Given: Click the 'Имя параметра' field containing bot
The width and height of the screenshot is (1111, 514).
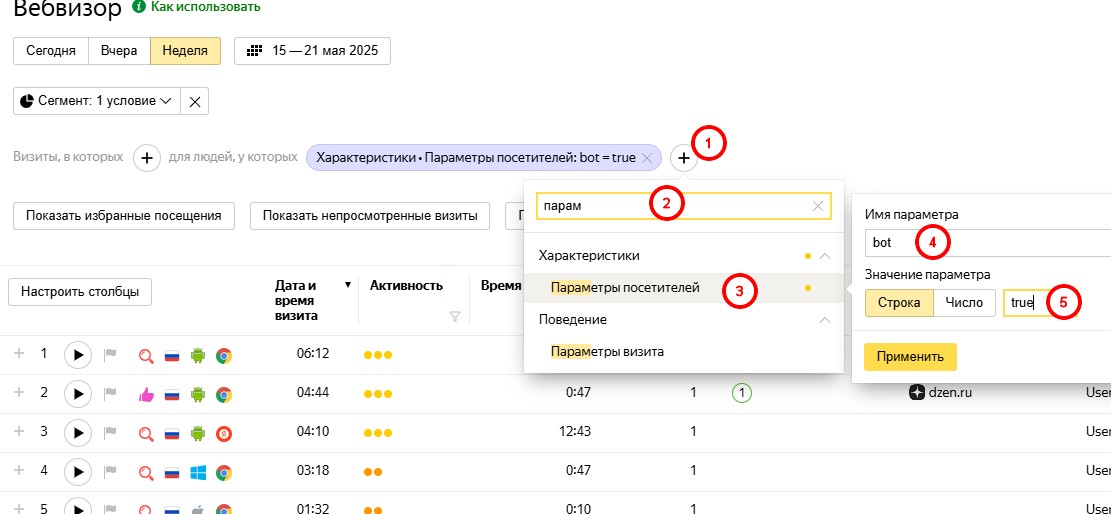Looking at the screenshot, I should [988, 242].
